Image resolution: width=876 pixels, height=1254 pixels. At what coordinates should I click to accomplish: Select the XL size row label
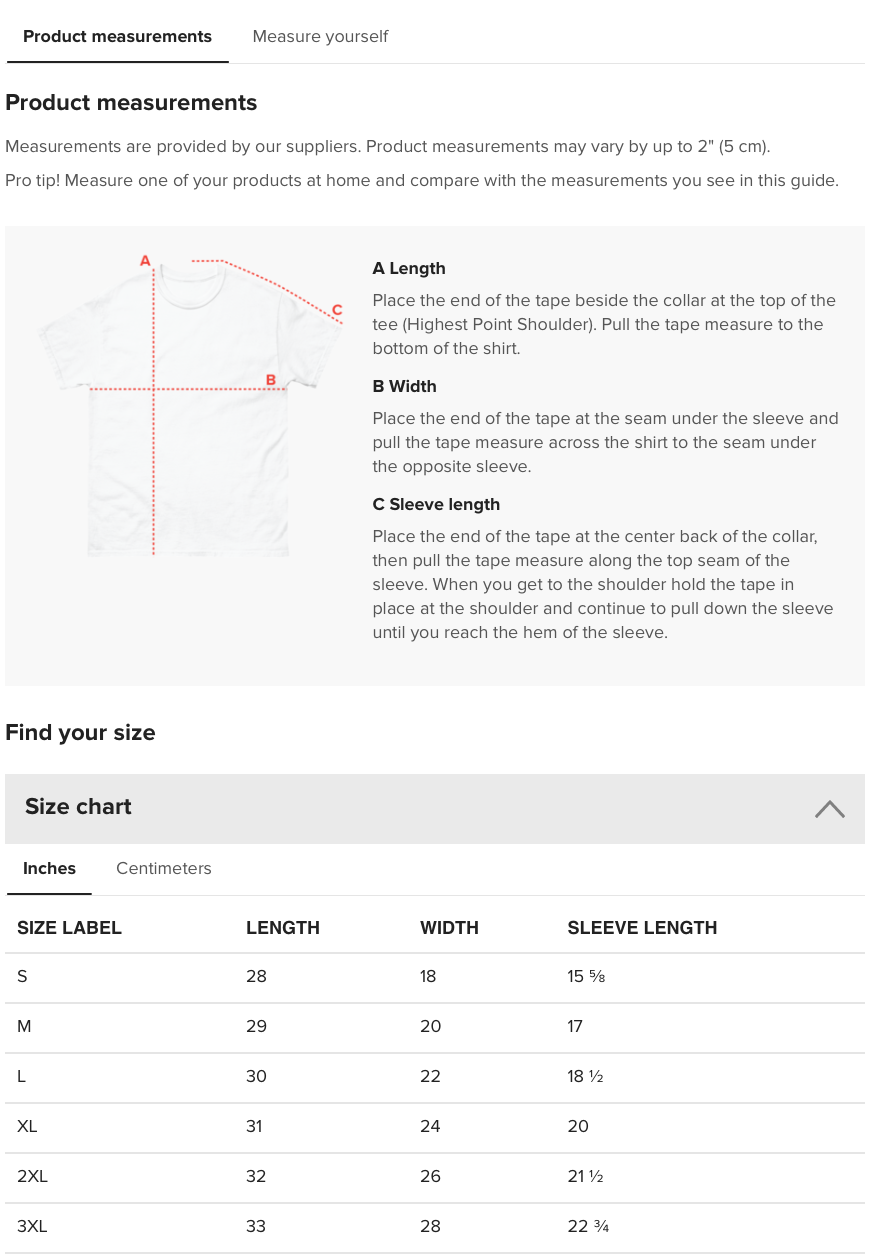27,1127
